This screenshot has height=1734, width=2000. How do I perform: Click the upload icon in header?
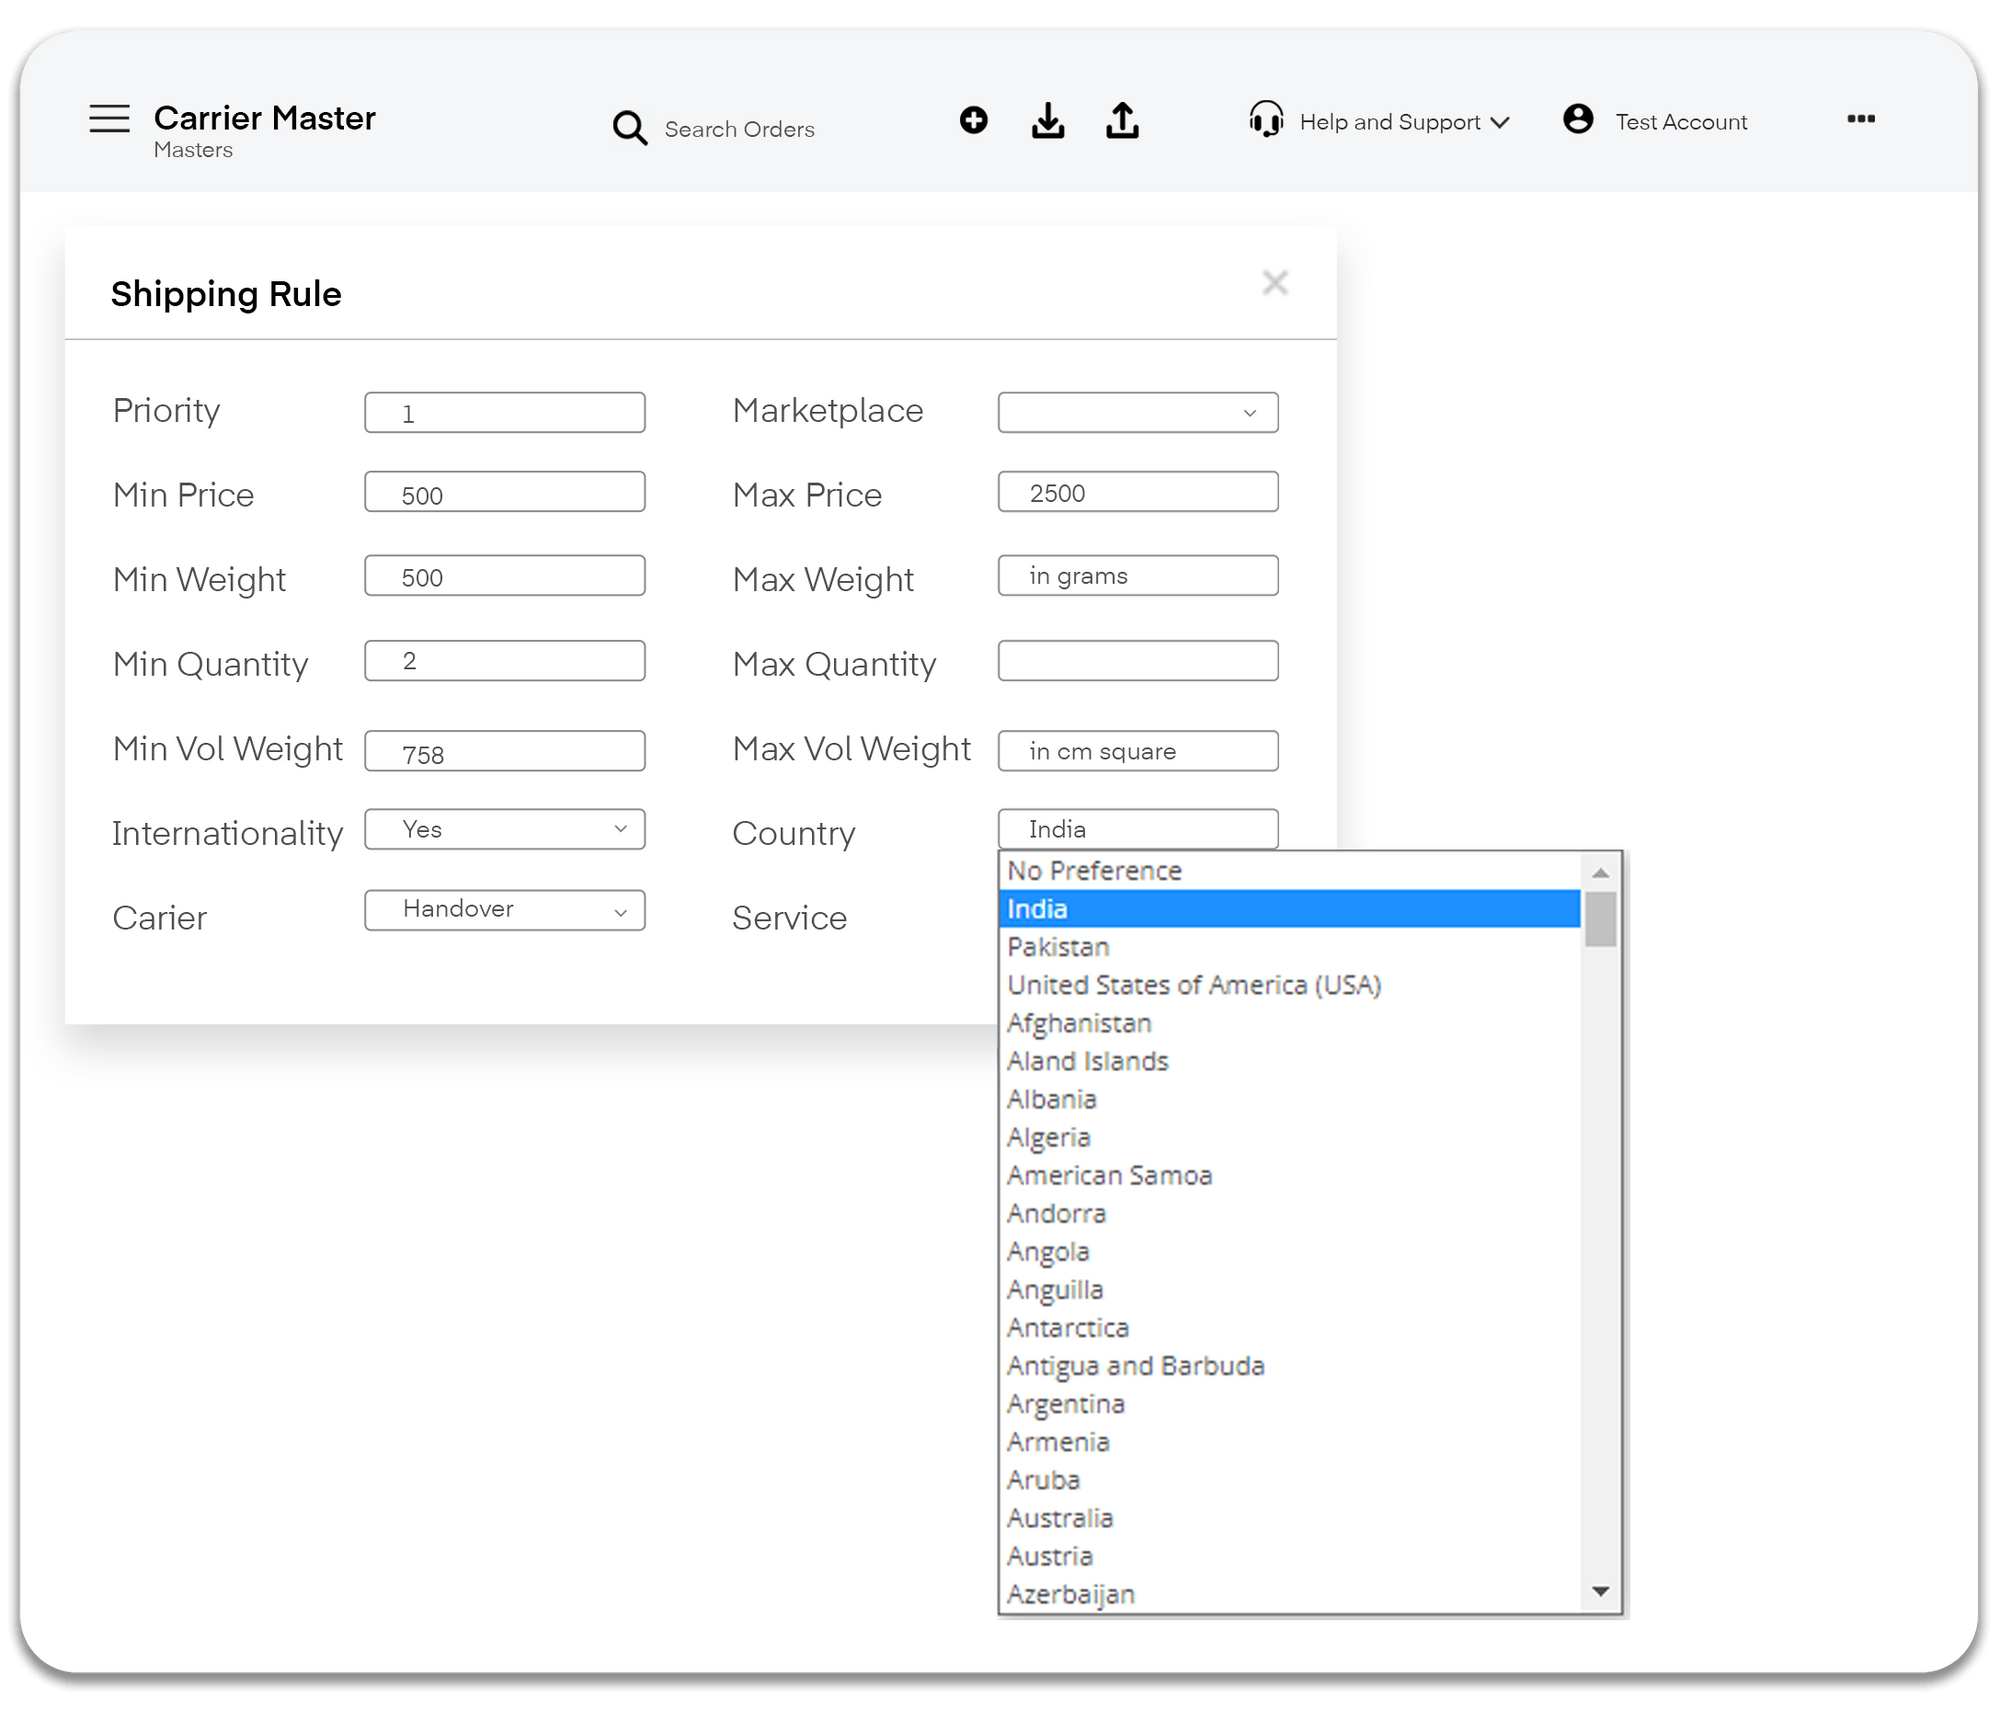(x=1122, y=121)
